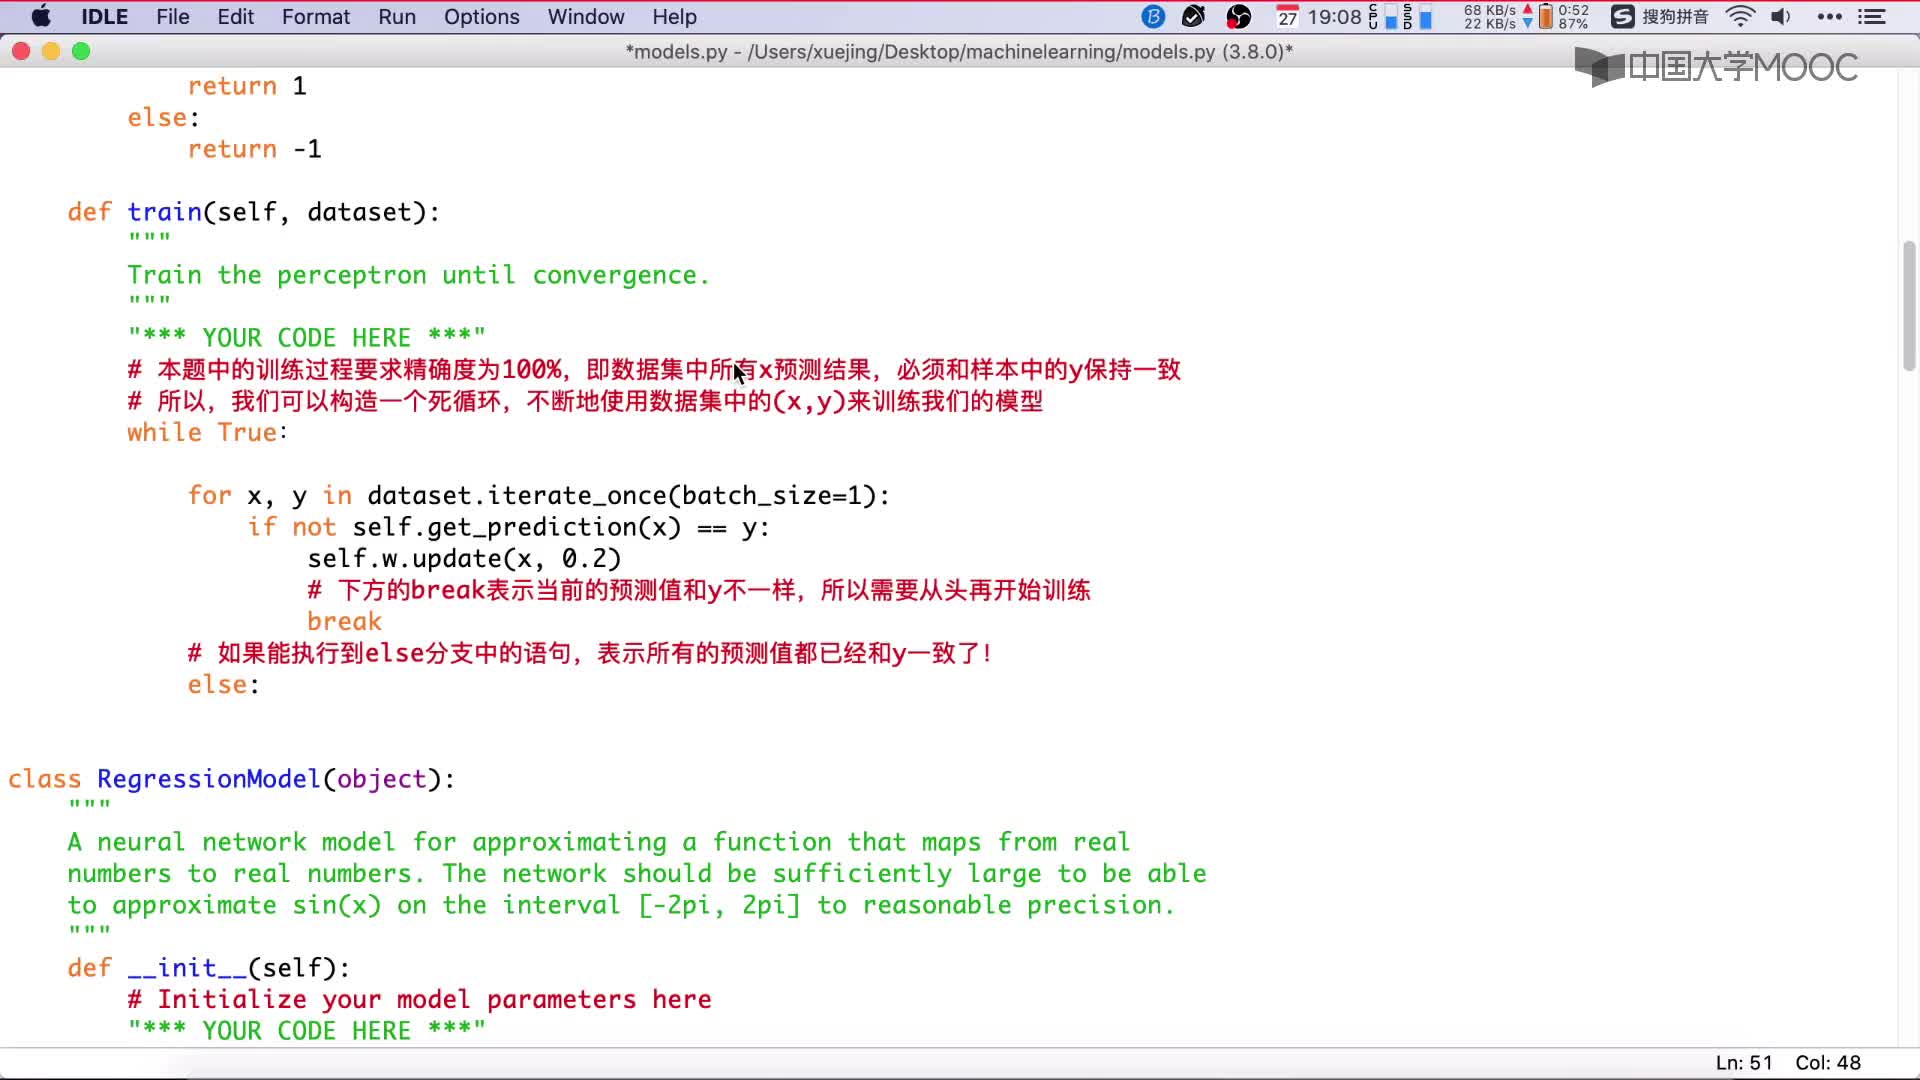Place cursor after the 'else:' under the for loop
Screen dimensions: 1920x1080
[260, 685]
